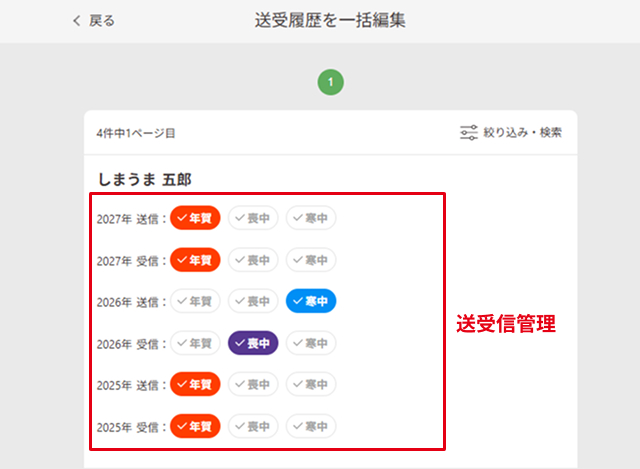Go back using 戻る link
This screenshot has height=469, width=640.
point(102,20)
